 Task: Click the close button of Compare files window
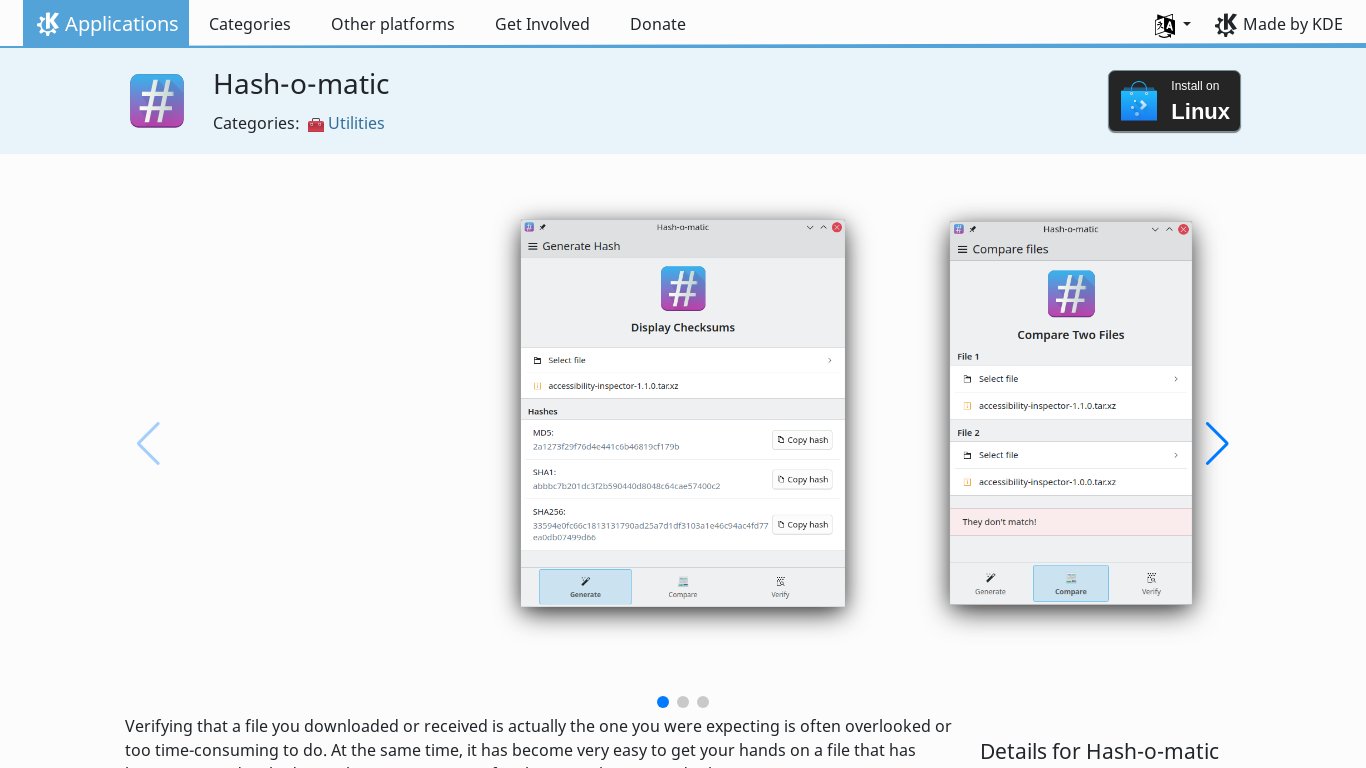1184,229
